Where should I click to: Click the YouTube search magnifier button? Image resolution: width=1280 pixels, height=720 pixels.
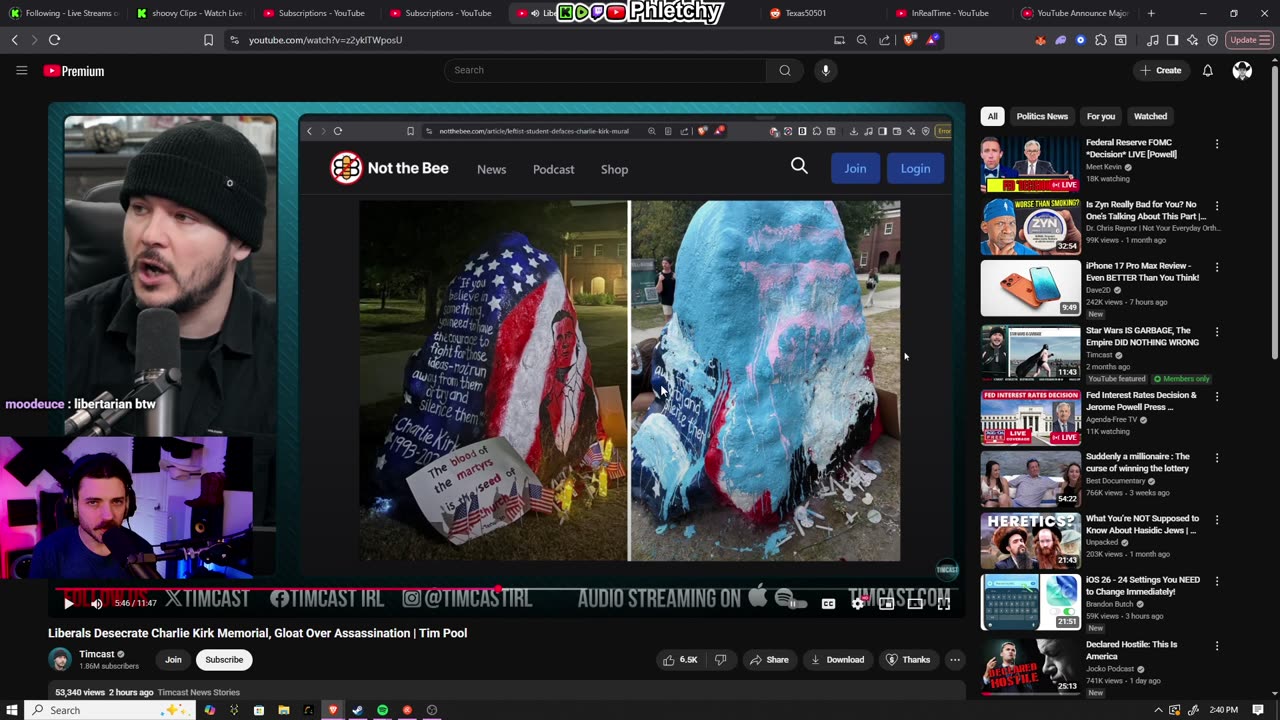[785, 70]
